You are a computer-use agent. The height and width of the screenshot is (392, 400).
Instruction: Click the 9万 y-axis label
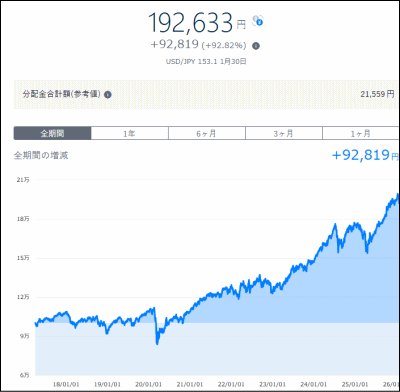24,336
